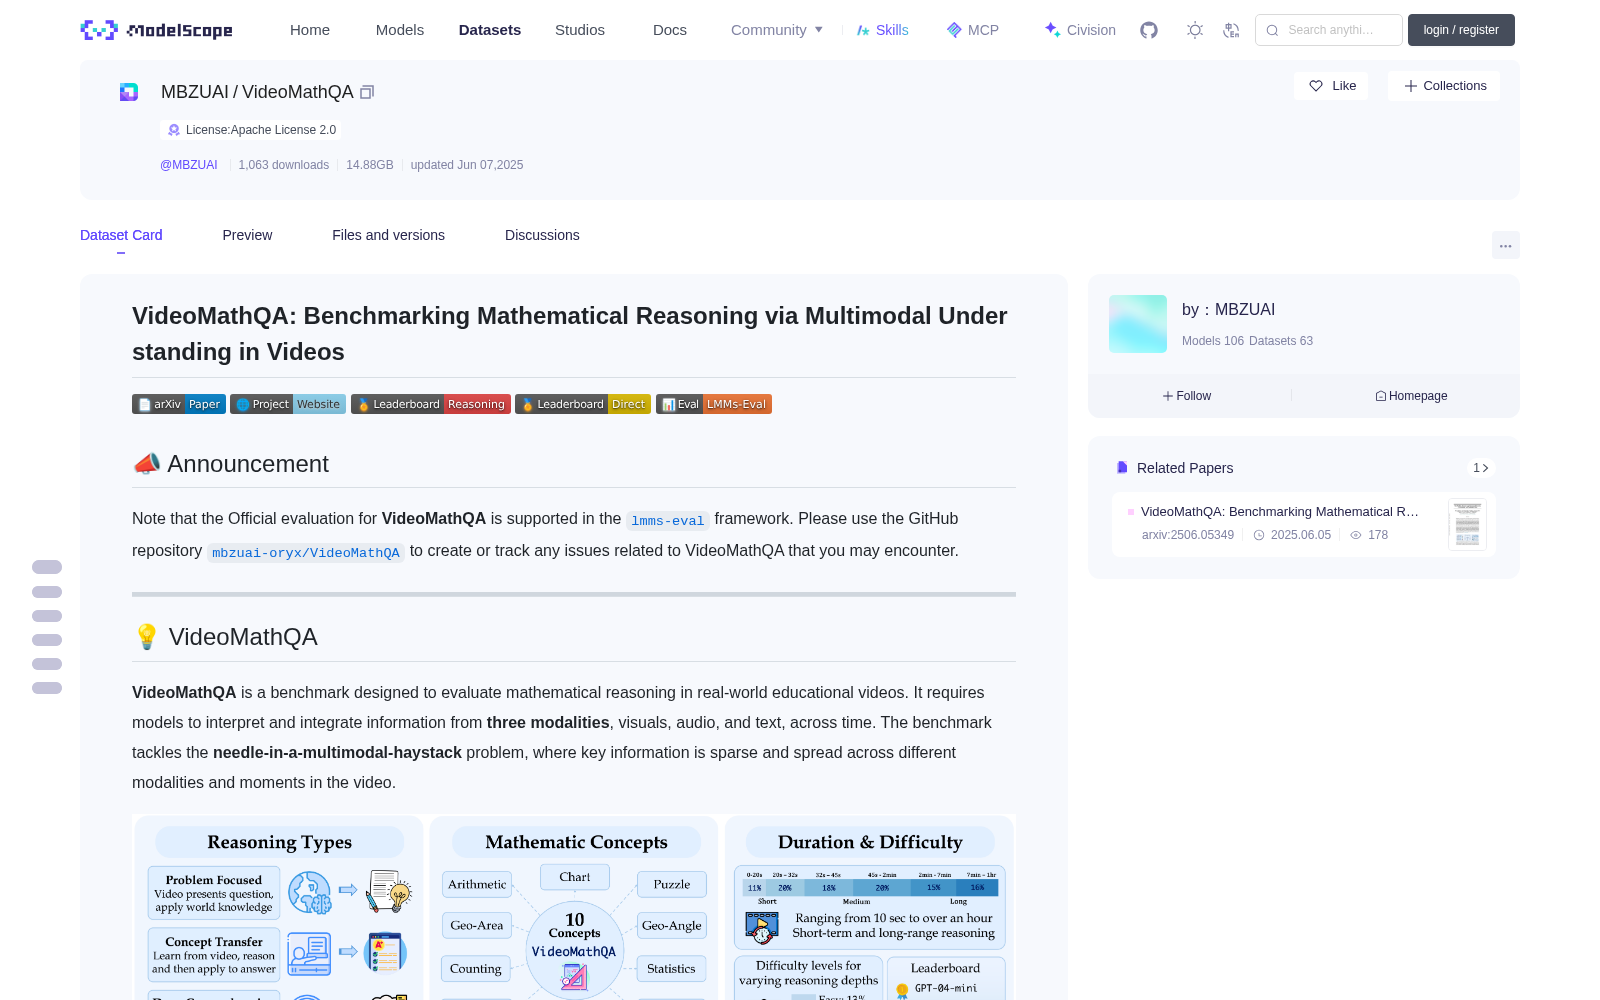Open the Eval LMMs-Eval badge

(714, 404)
